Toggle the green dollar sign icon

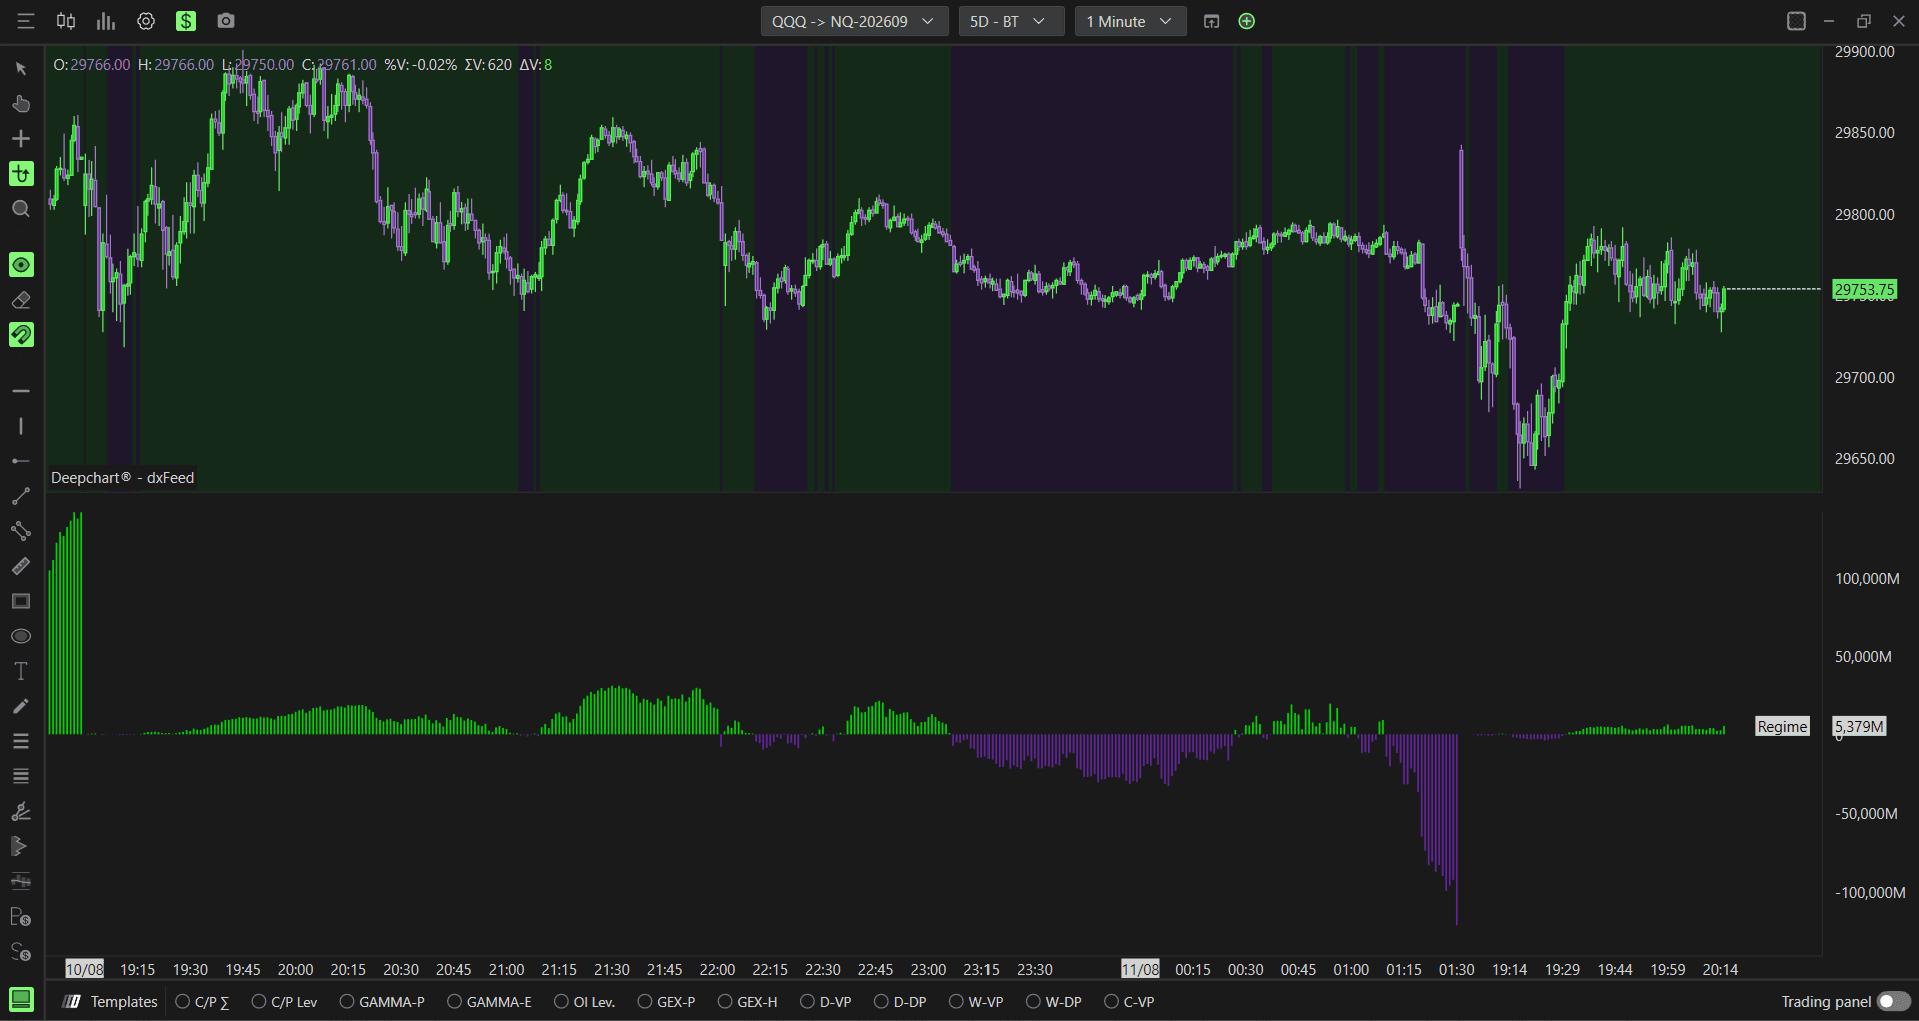point(186,21)
